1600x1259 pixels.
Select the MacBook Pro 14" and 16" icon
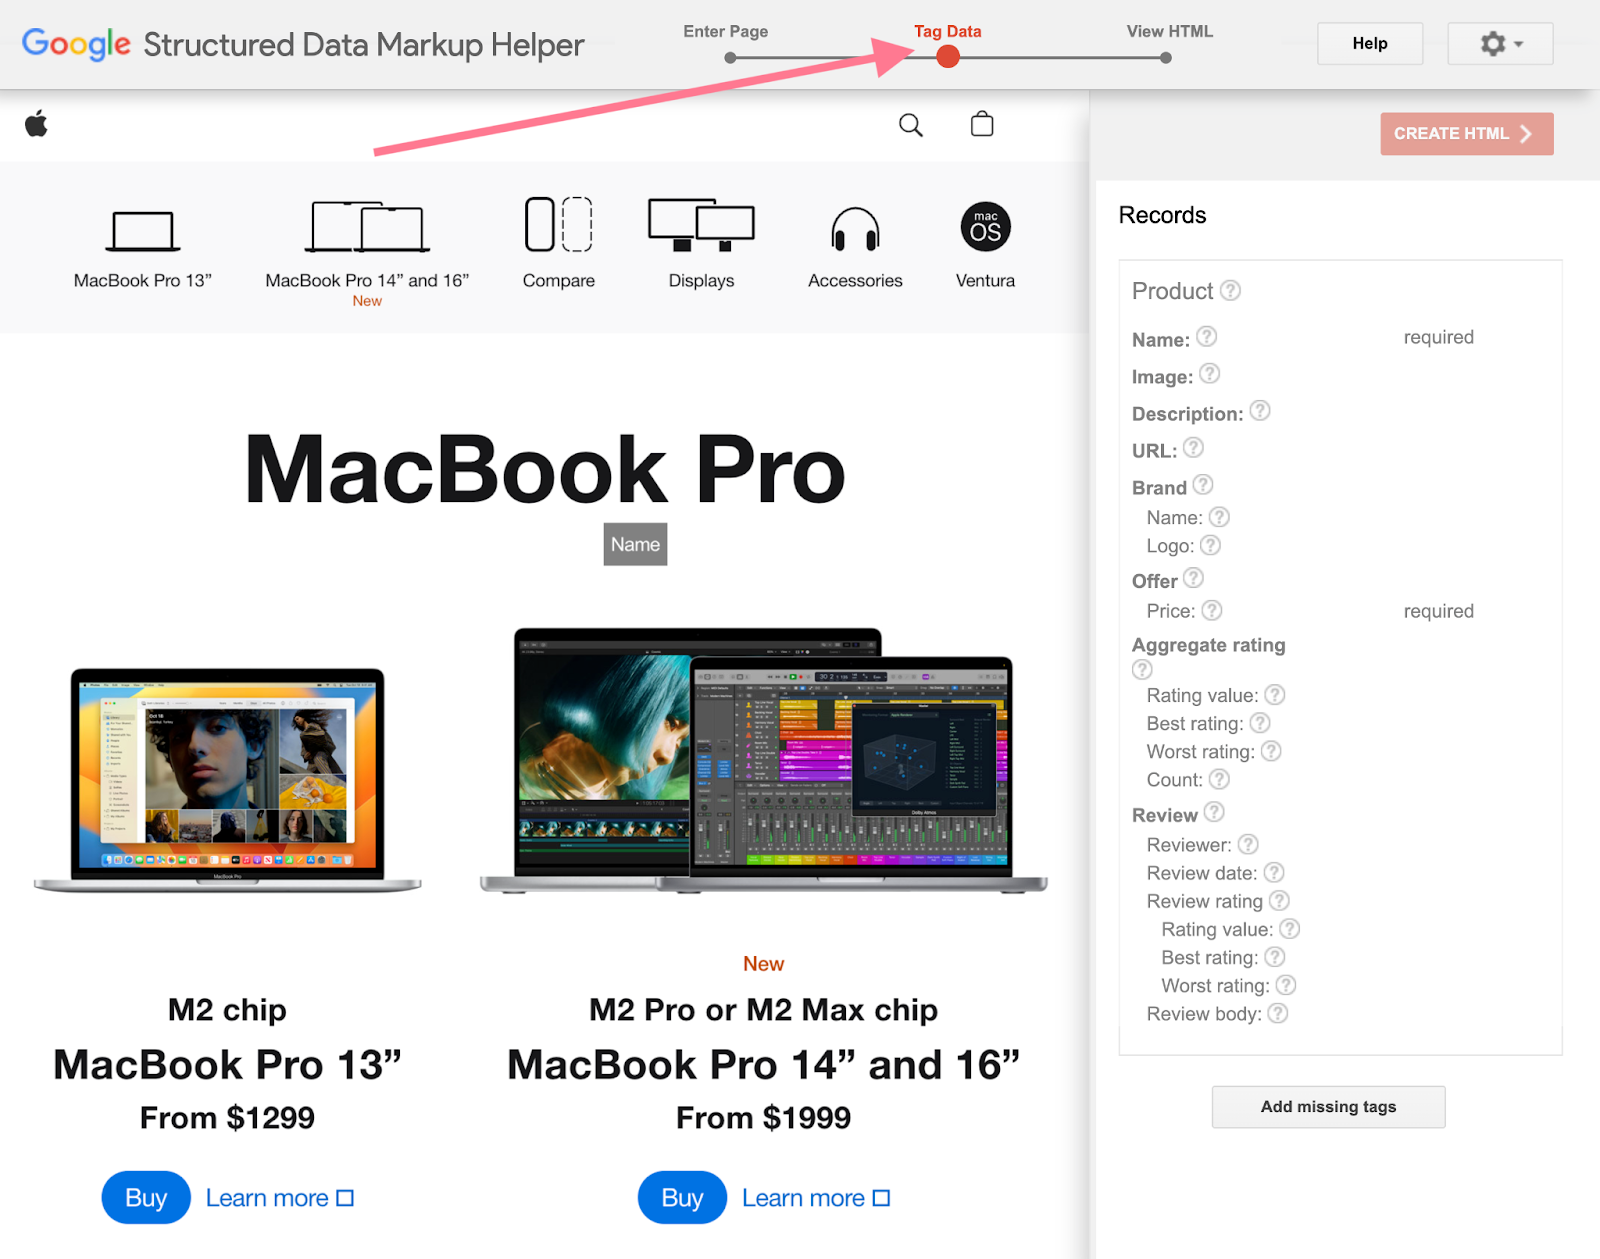click(x=367, y=227)
